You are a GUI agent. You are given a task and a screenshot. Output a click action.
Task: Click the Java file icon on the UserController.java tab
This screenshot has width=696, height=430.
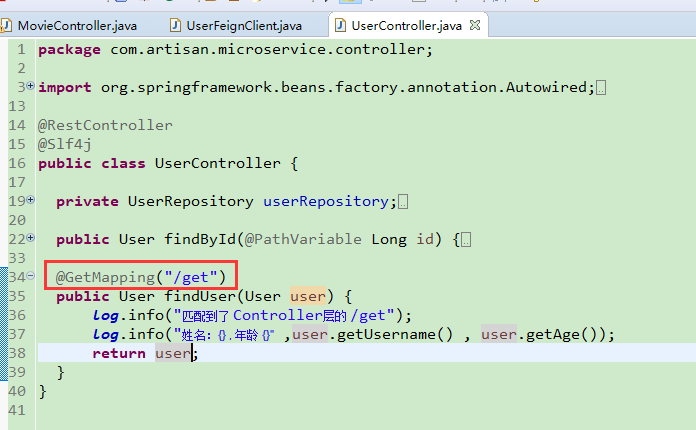[340, 25]
